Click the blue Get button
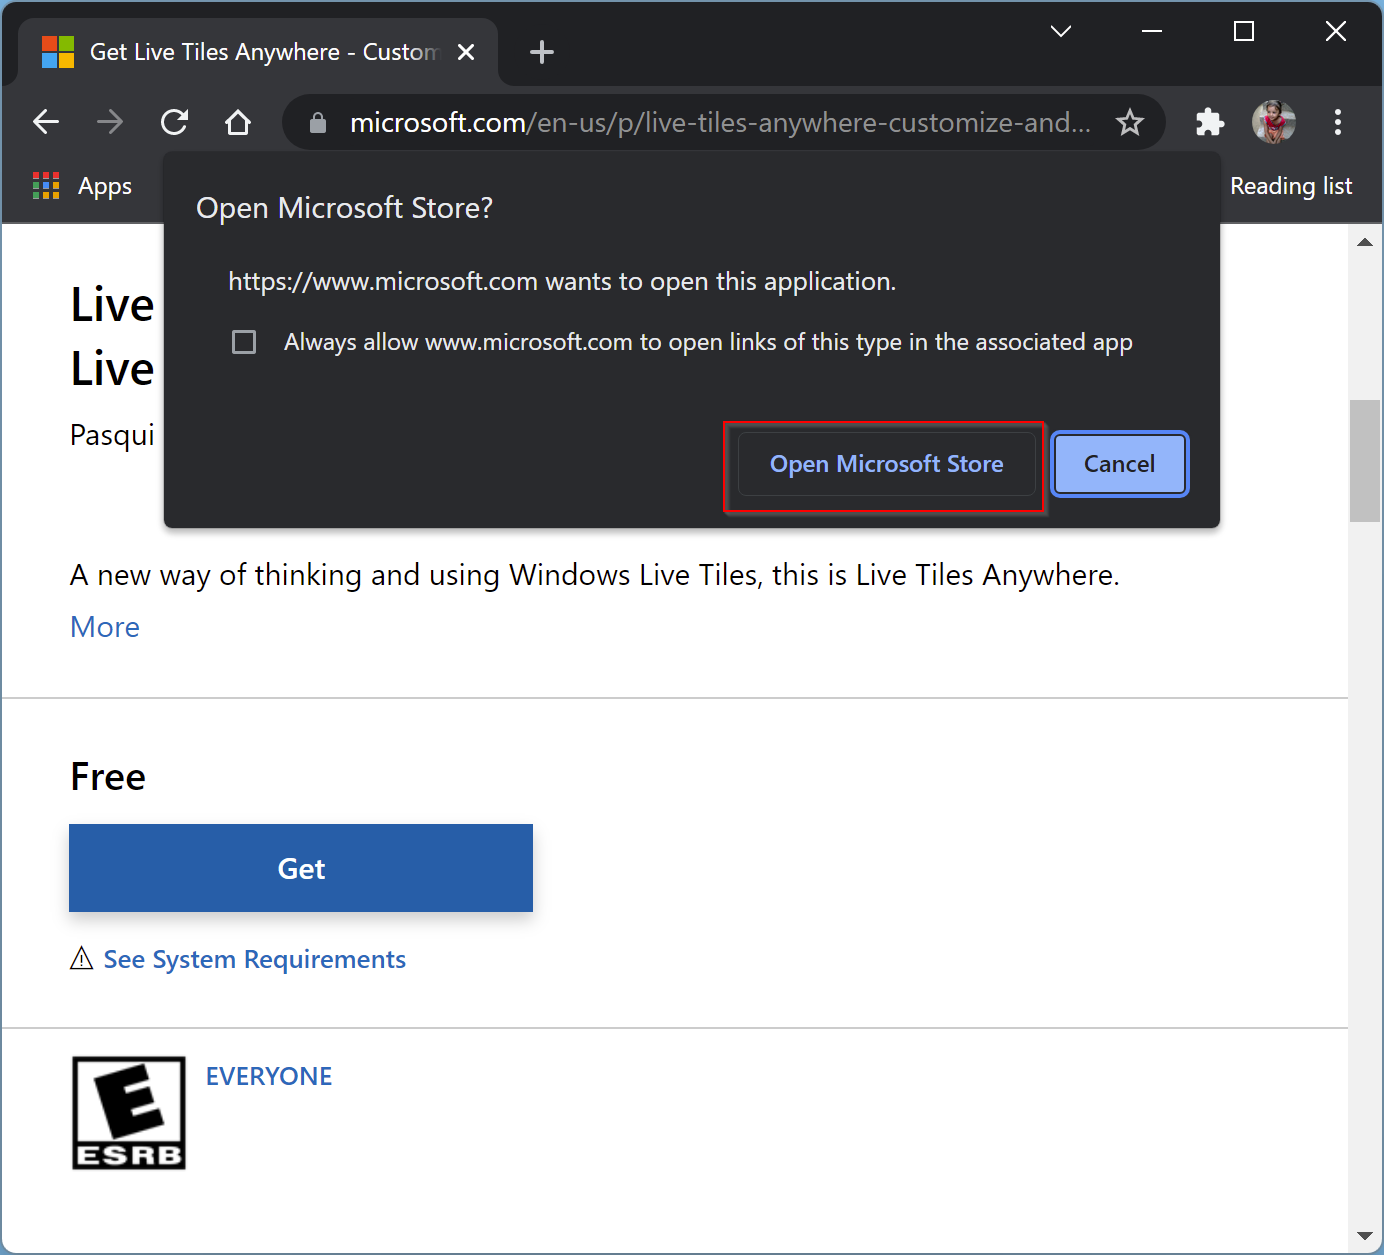 pos(301,868)
